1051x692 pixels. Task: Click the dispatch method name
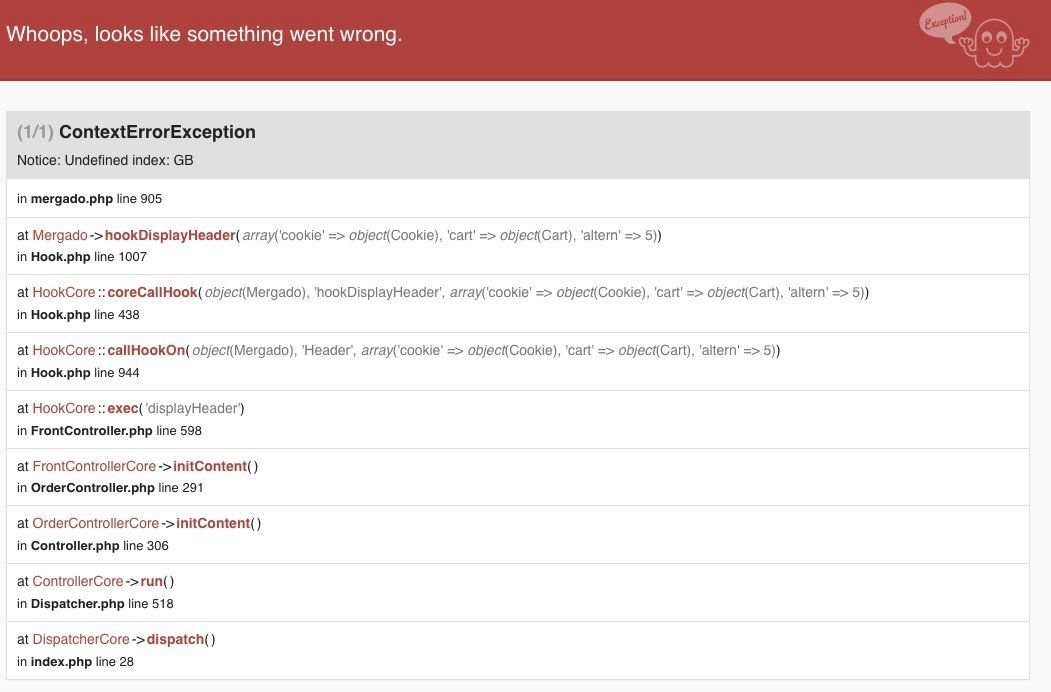point(176,639)
